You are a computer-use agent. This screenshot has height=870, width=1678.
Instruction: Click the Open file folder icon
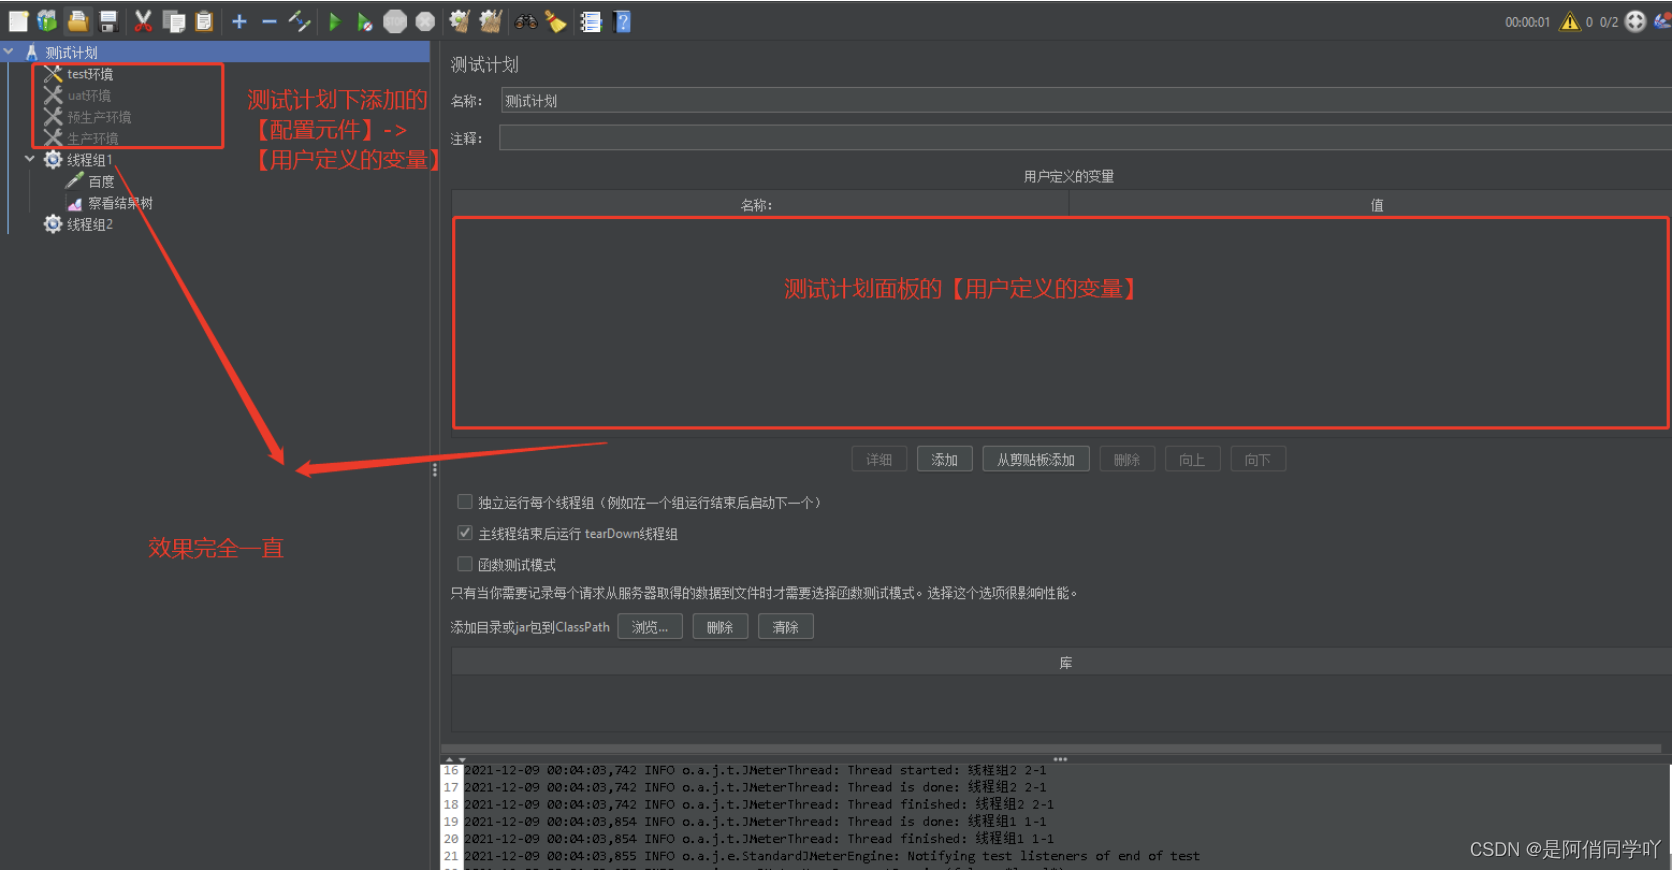click(78, 21)
